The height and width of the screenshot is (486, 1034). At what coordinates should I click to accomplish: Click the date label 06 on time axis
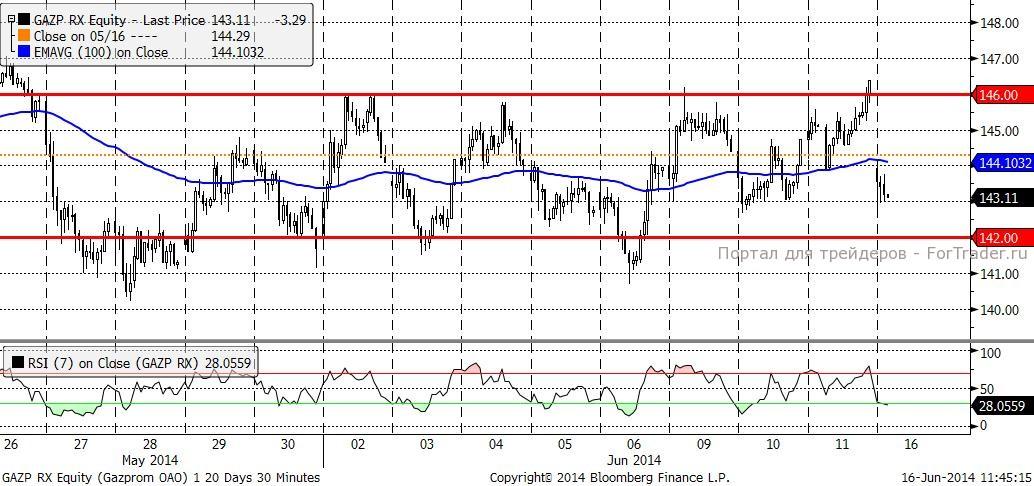[x=634, y=444]
